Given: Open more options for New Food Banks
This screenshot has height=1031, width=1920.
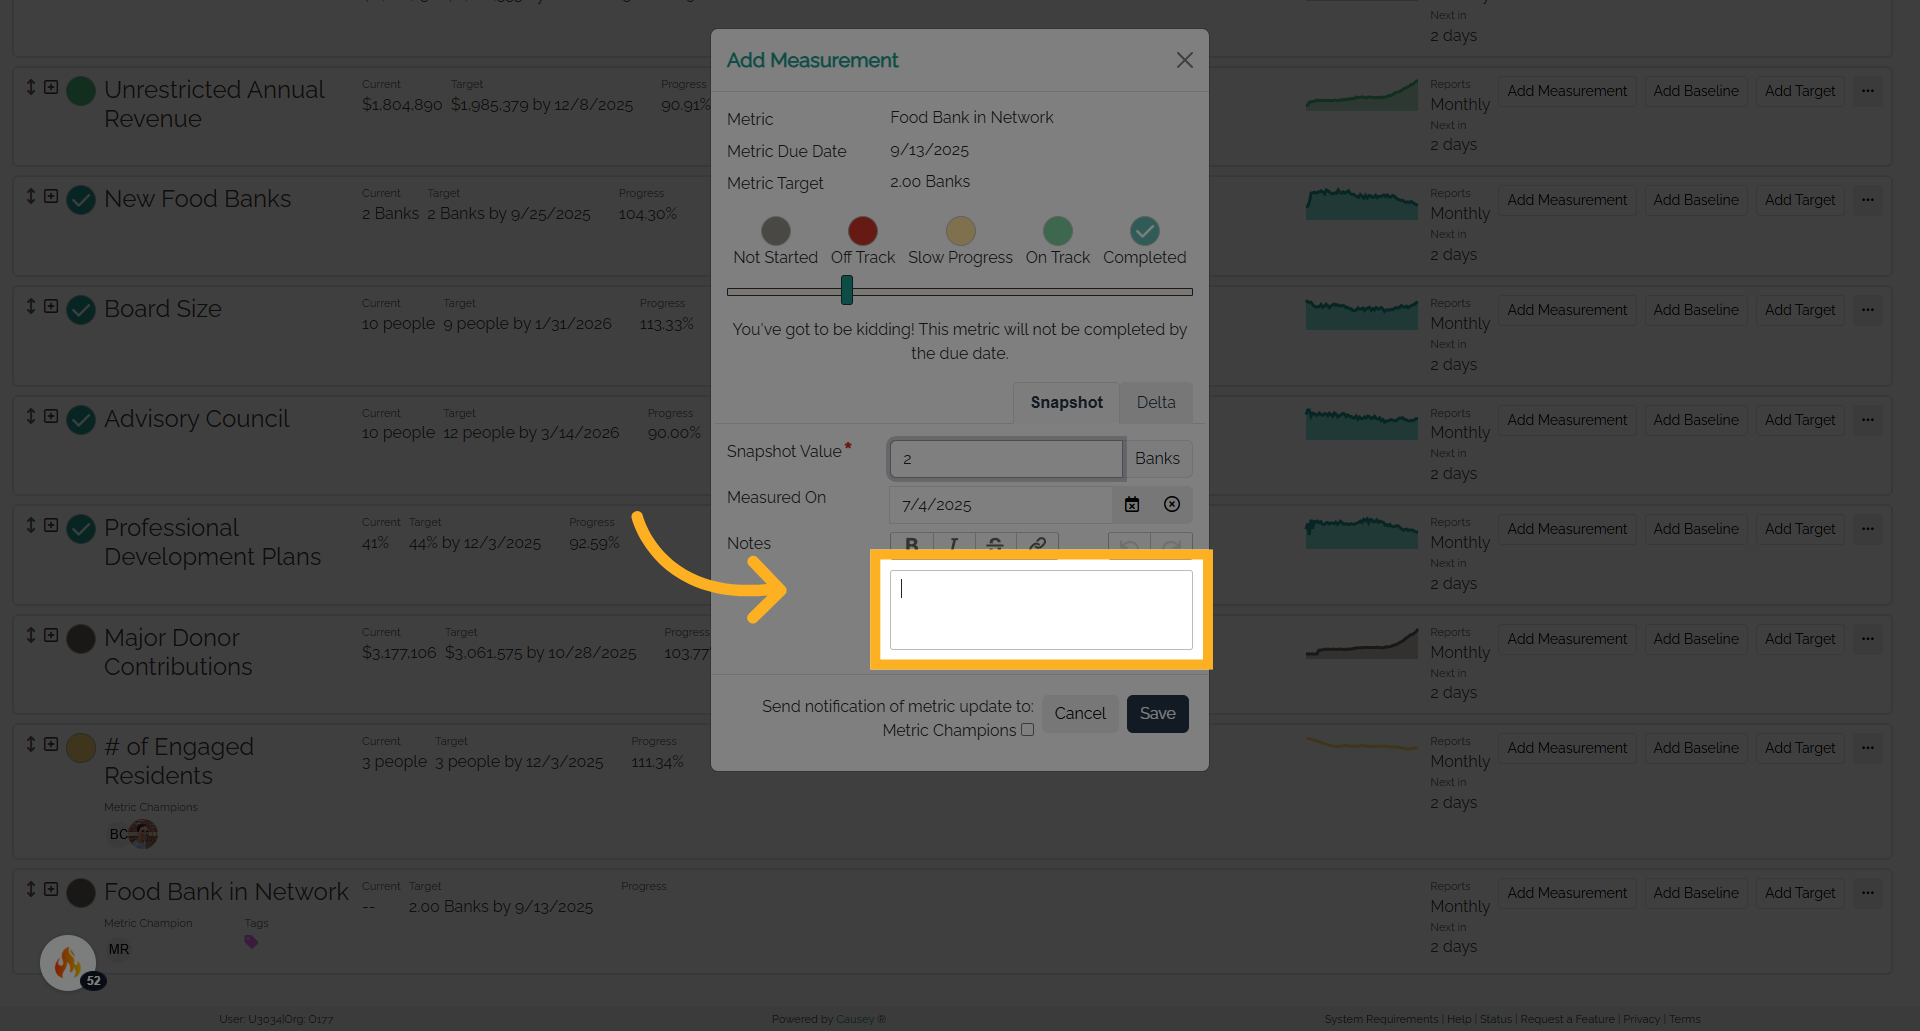Looking at the screenshot, I should point(1868,200).
